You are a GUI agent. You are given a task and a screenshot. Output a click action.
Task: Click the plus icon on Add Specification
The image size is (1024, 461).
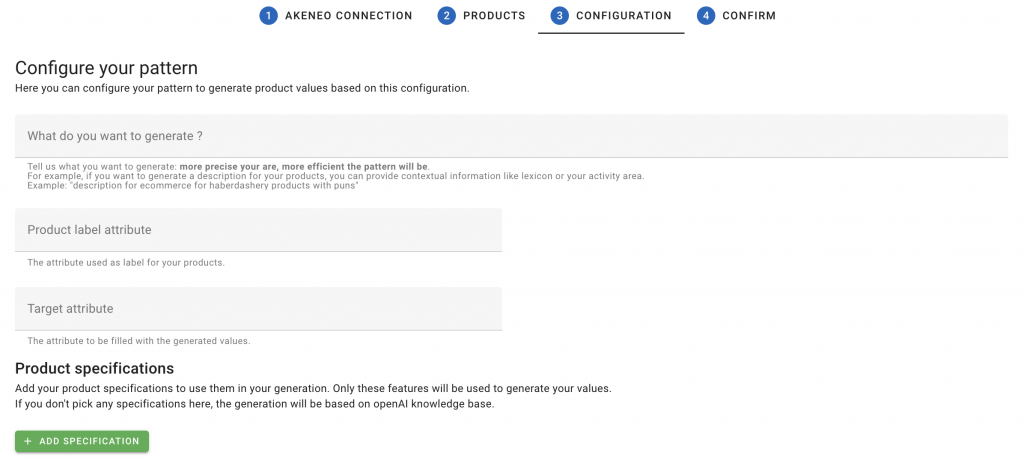point(27,441)
